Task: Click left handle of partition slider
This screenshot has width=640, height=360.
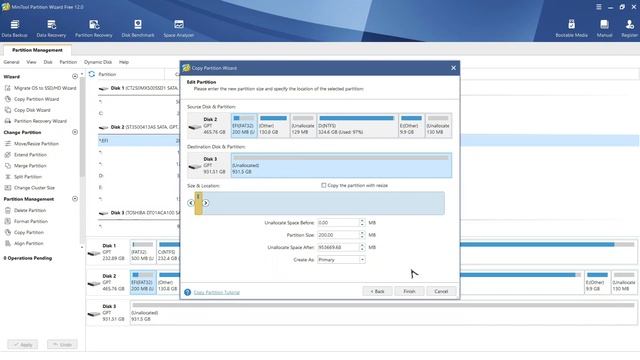Action: pyautogui.click(x=191, y=203)
